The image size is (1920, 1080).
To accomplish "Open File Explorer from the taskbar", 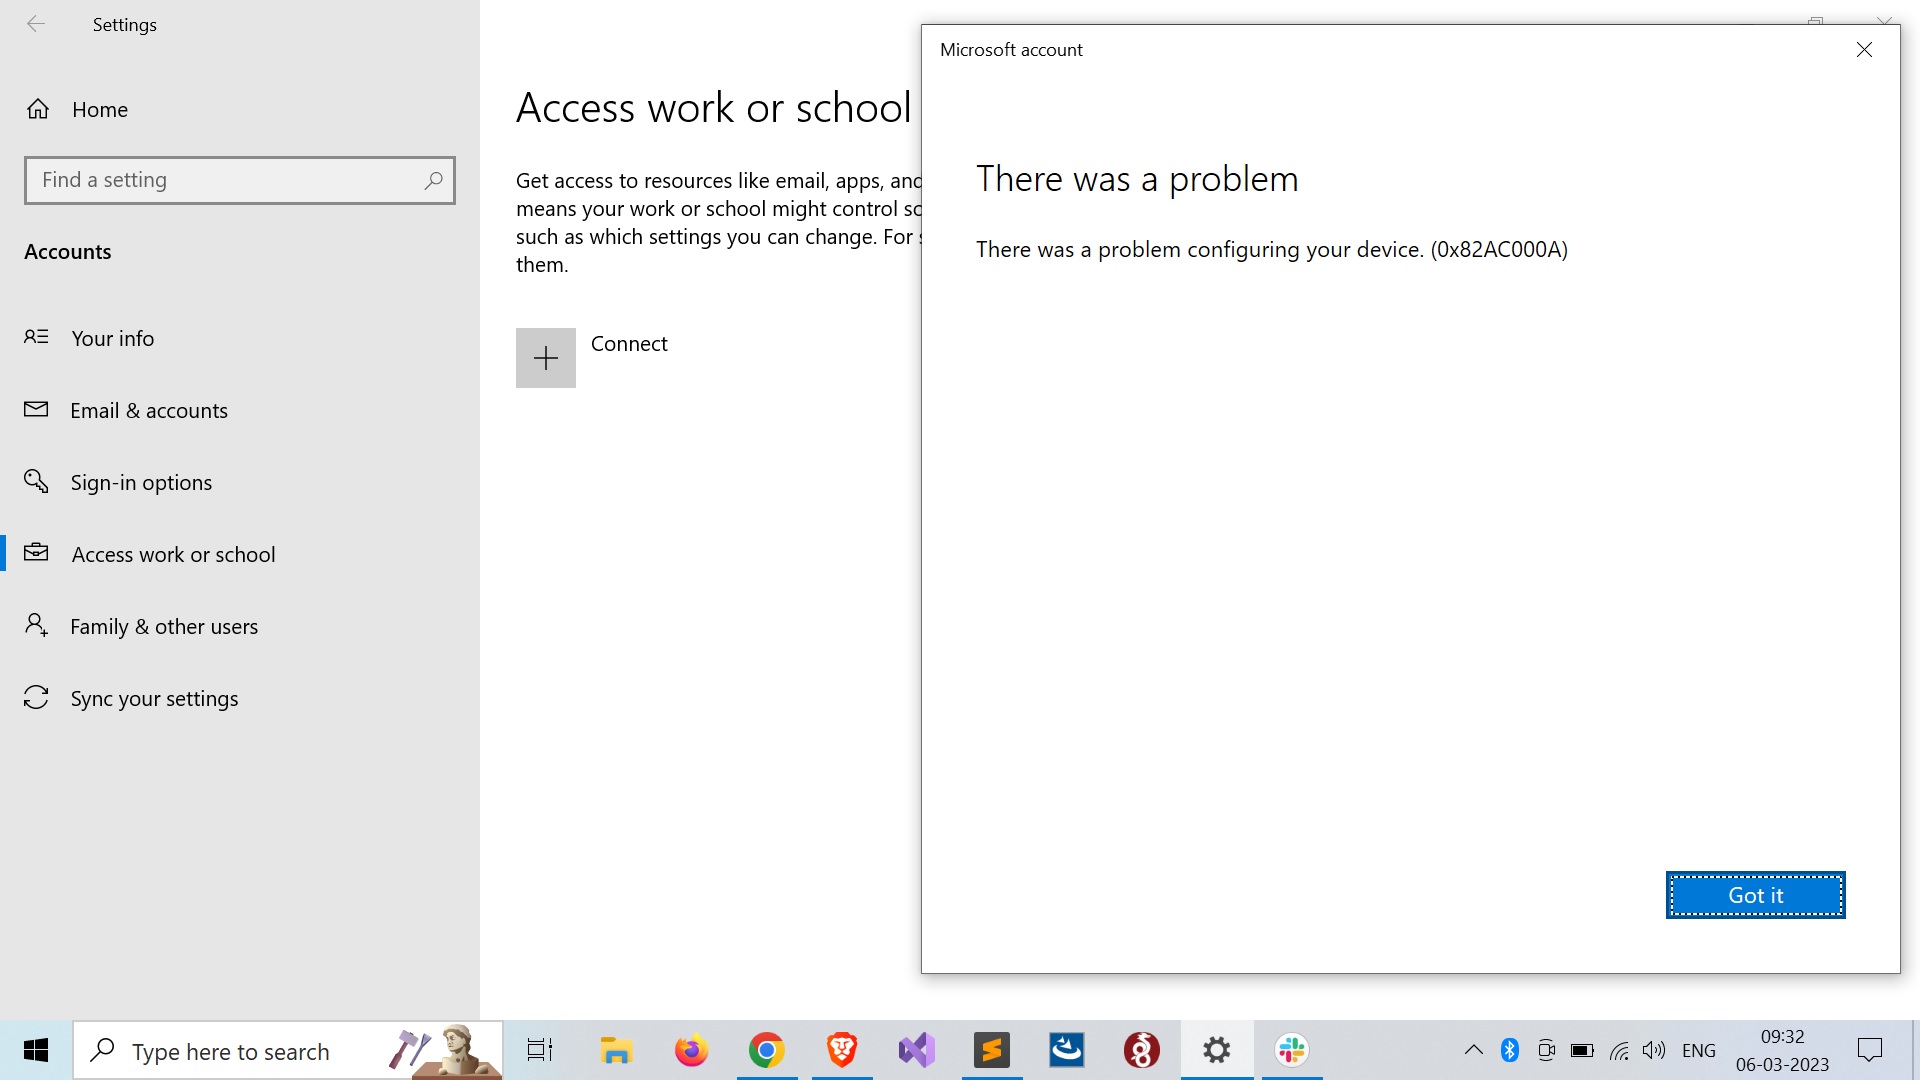I will point(616,1050).
